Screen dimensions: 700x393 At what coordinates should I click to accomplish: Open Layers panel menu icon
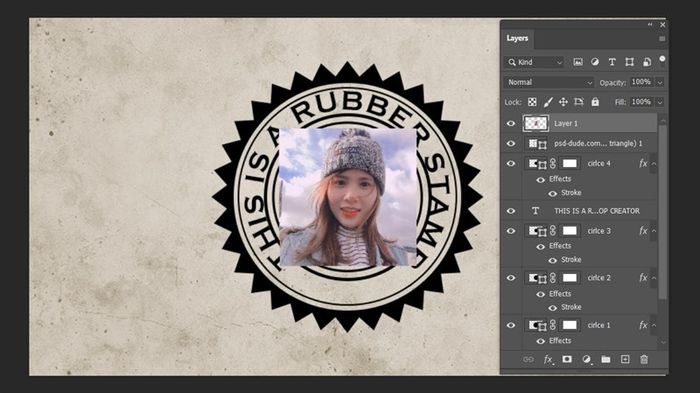tap(662, 39)
